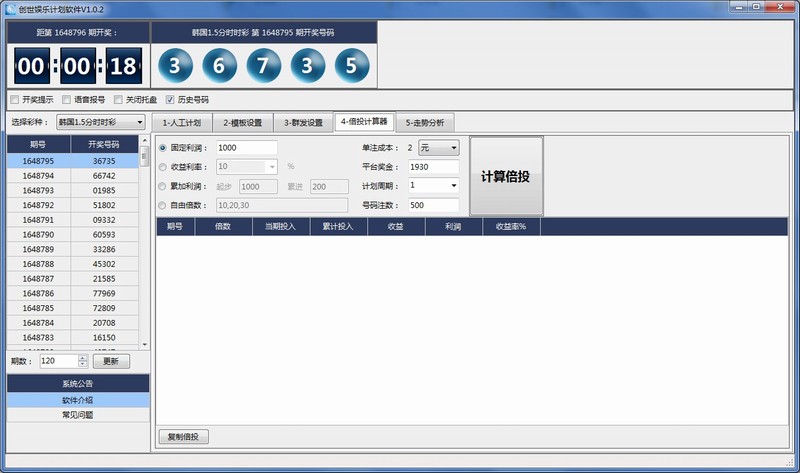Switch to the 5-走势分析 tab
This screenshot has height=473, width=800.
(426, 123)
